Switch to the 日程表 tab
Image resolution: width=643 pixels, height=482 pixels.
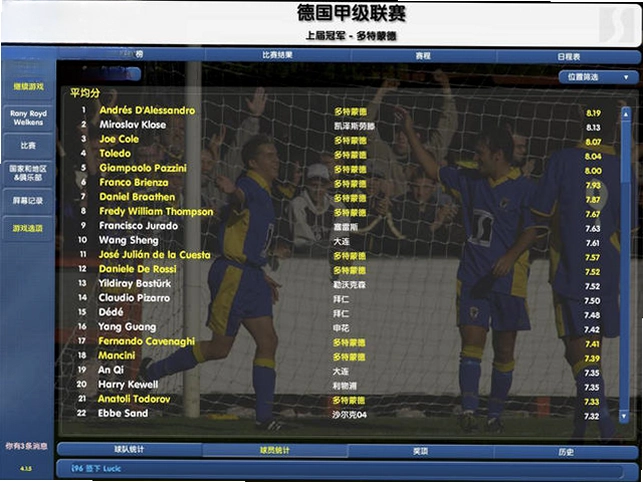pos(568,57)
